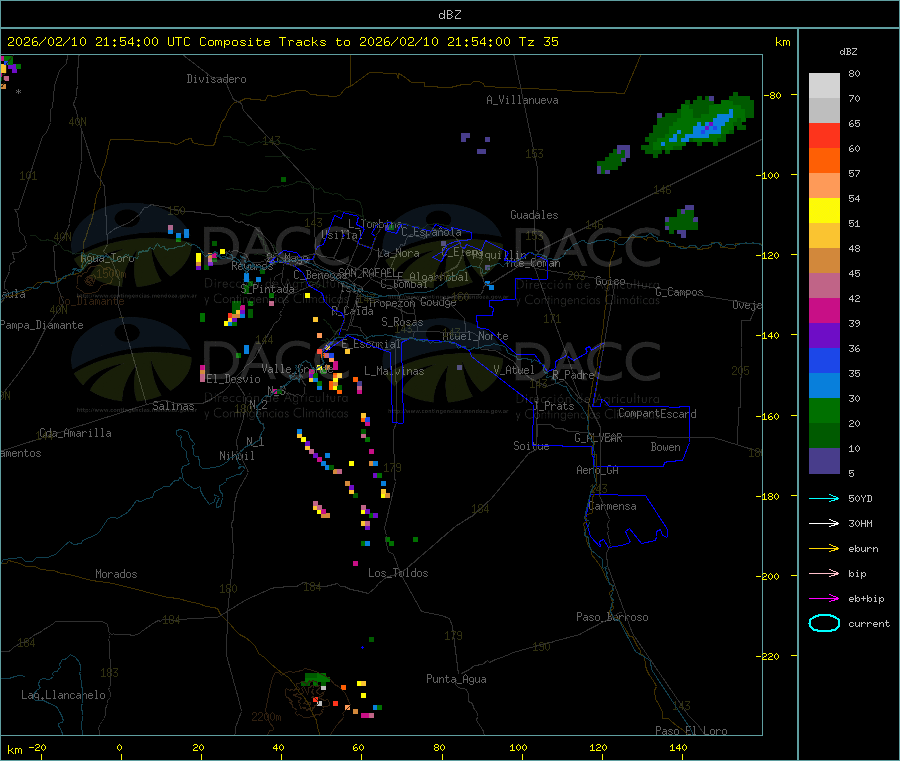
Task: Click the white 30HM arrow in legend
Action: tap(824, 523)
